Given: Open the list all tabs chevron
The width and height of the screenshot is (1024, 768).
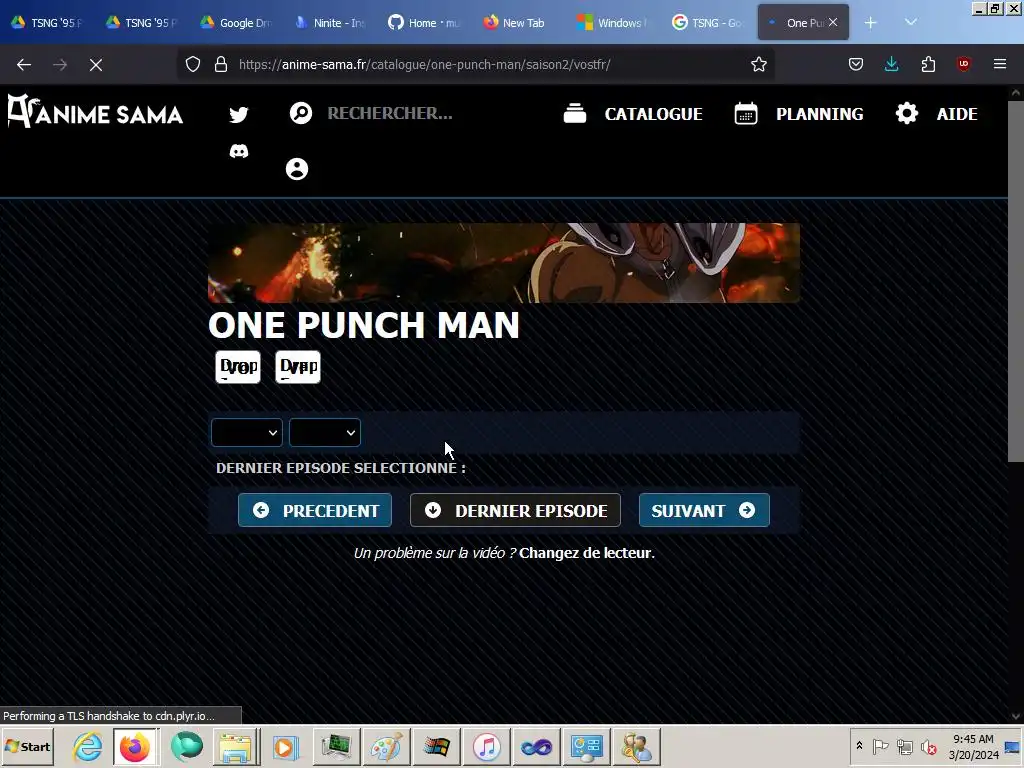Looking at the screenshot, I should tap(911, 23).
